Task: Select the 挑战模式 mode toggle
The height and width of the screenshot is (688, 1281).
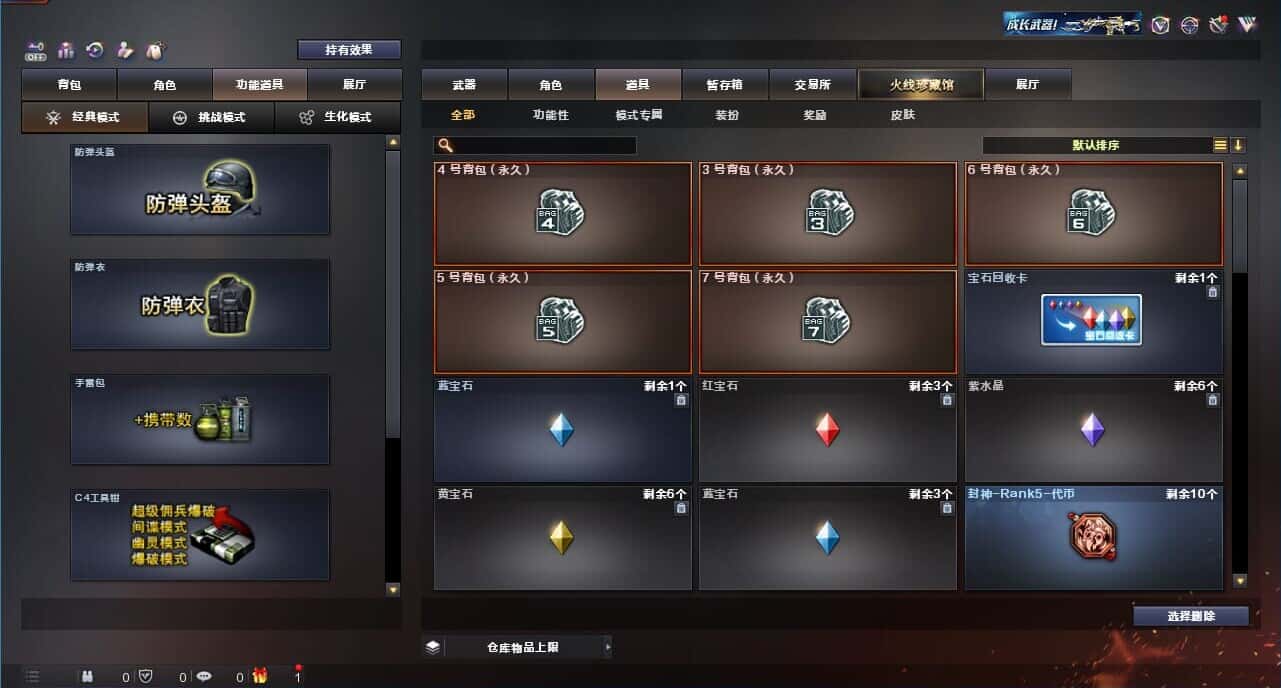Action: coord(210,117)
